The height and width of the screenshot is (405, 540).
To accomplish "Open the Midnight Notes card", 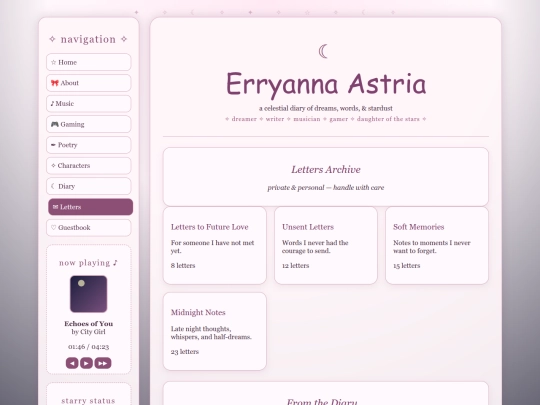I will click(x=215, y=331).
